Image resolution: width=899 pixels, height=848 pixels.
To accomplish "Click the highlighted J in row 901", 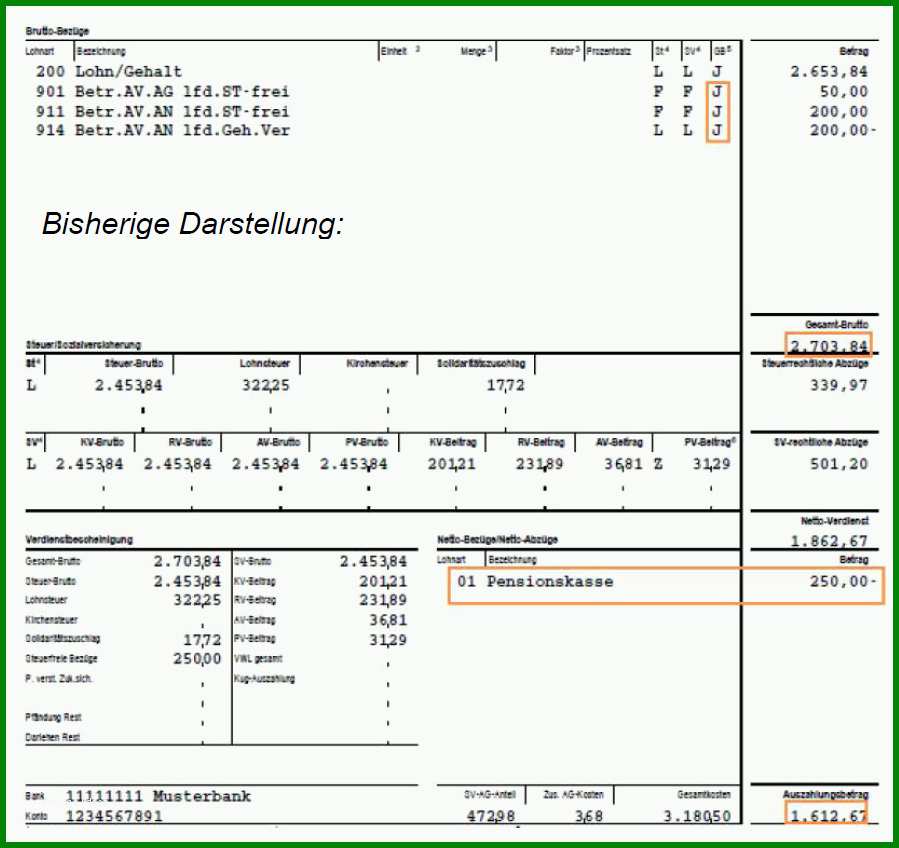I will point(717,92).
